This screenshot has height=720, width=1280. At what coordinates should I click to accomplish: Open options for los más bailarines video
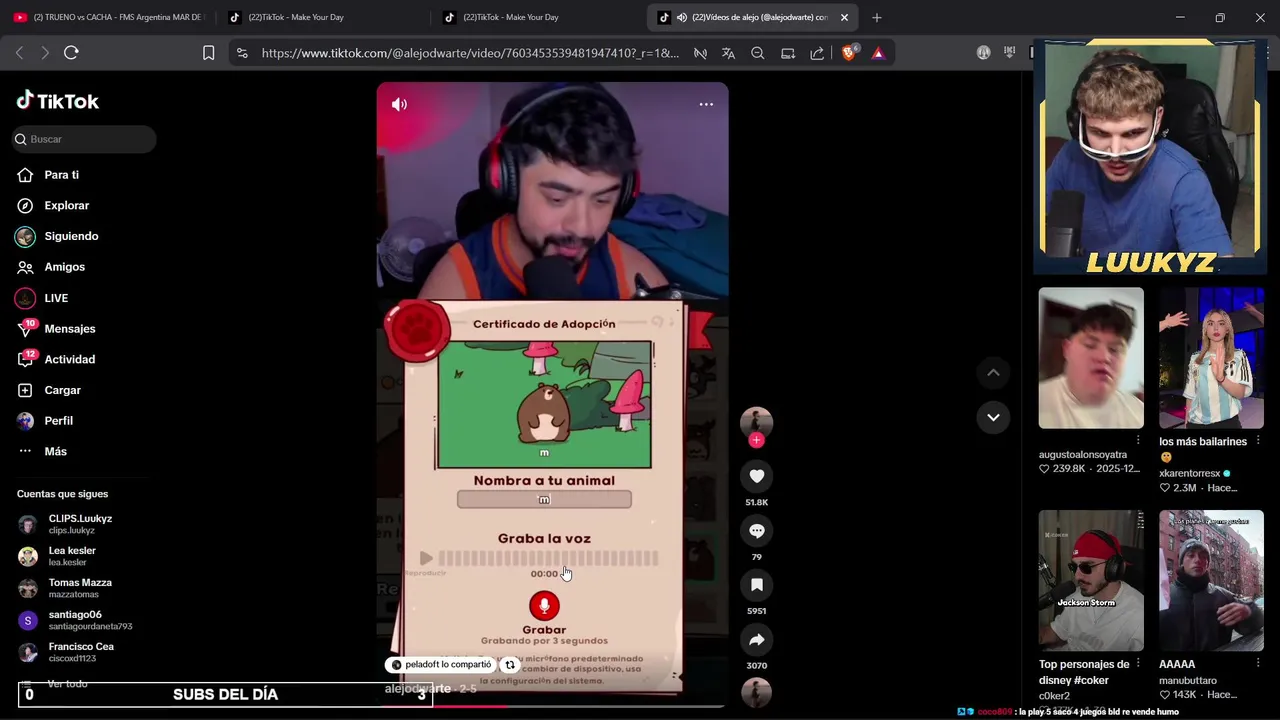[x=1258, y=441]
